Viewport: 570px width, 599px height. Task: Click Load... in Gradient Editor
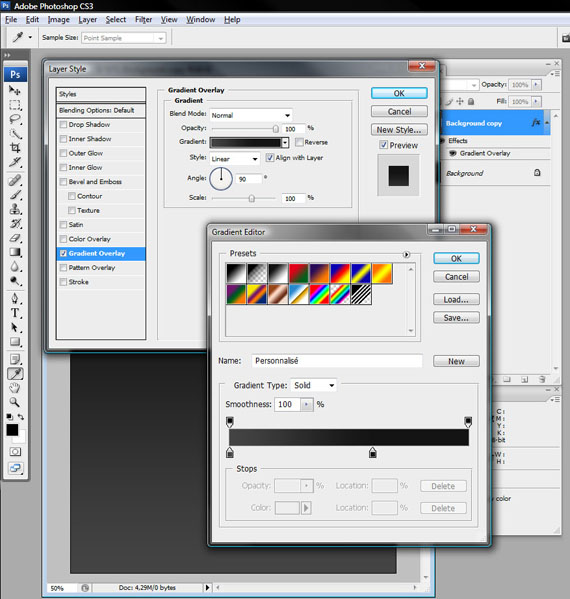pyautogui.click(x=456, y=300)
